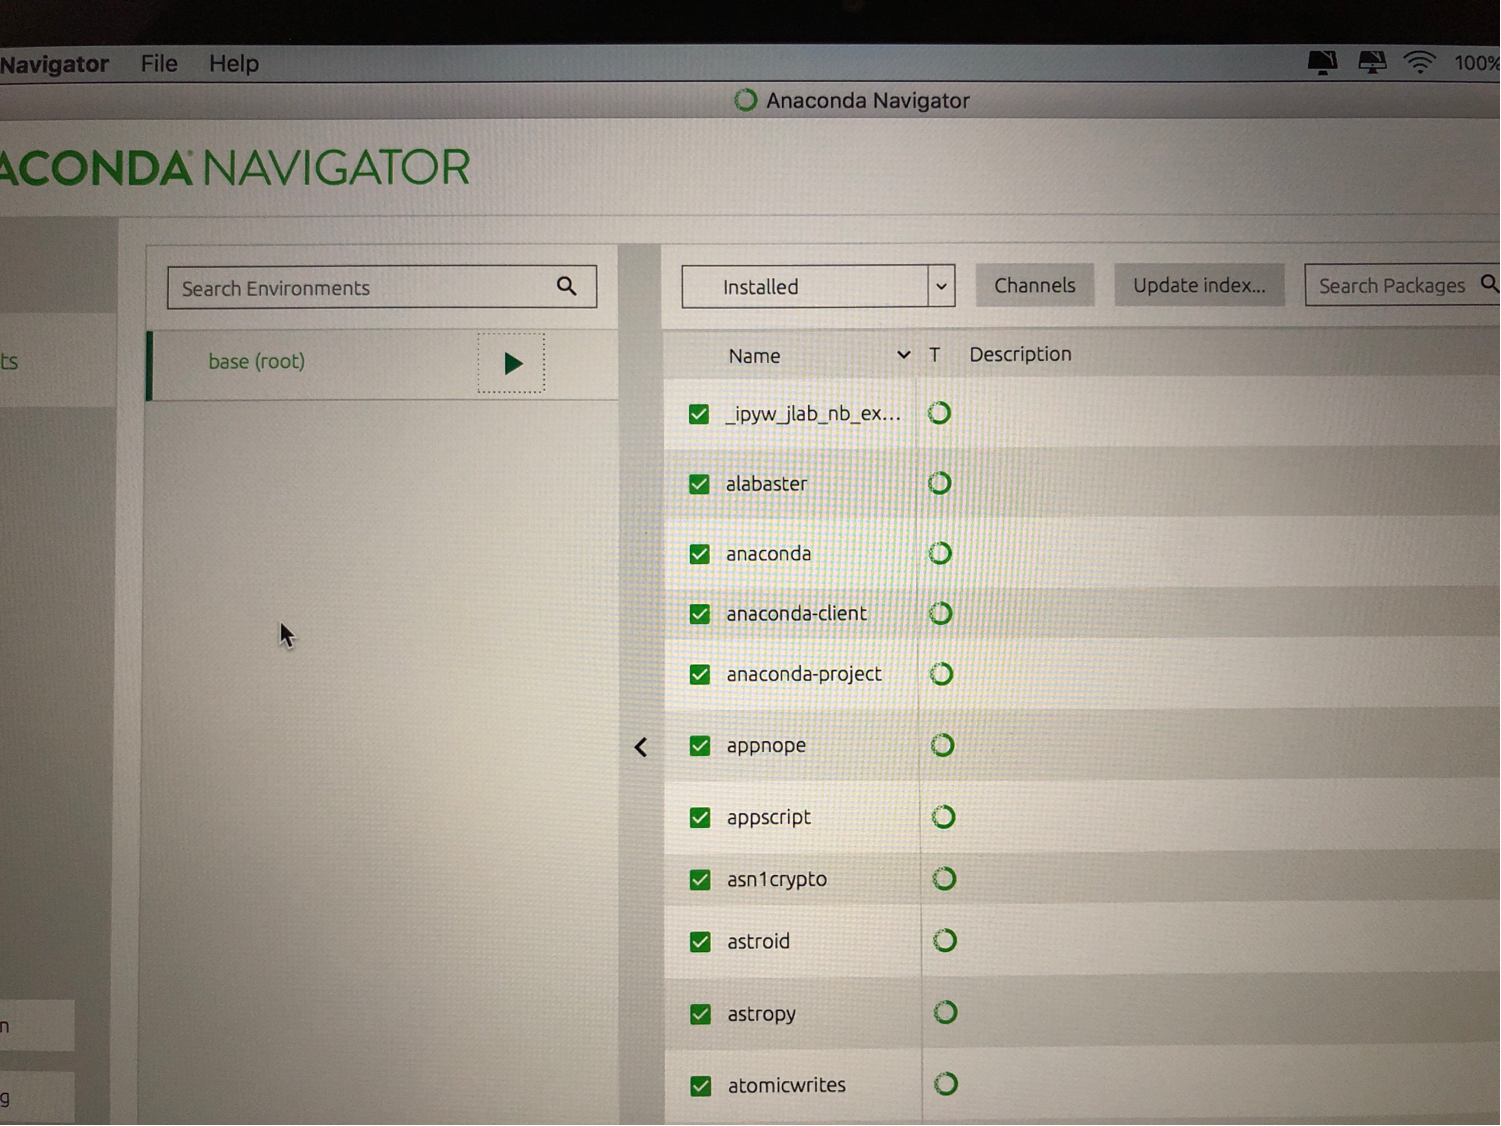Toggle the alabaster package checkbox

(699, 484)
